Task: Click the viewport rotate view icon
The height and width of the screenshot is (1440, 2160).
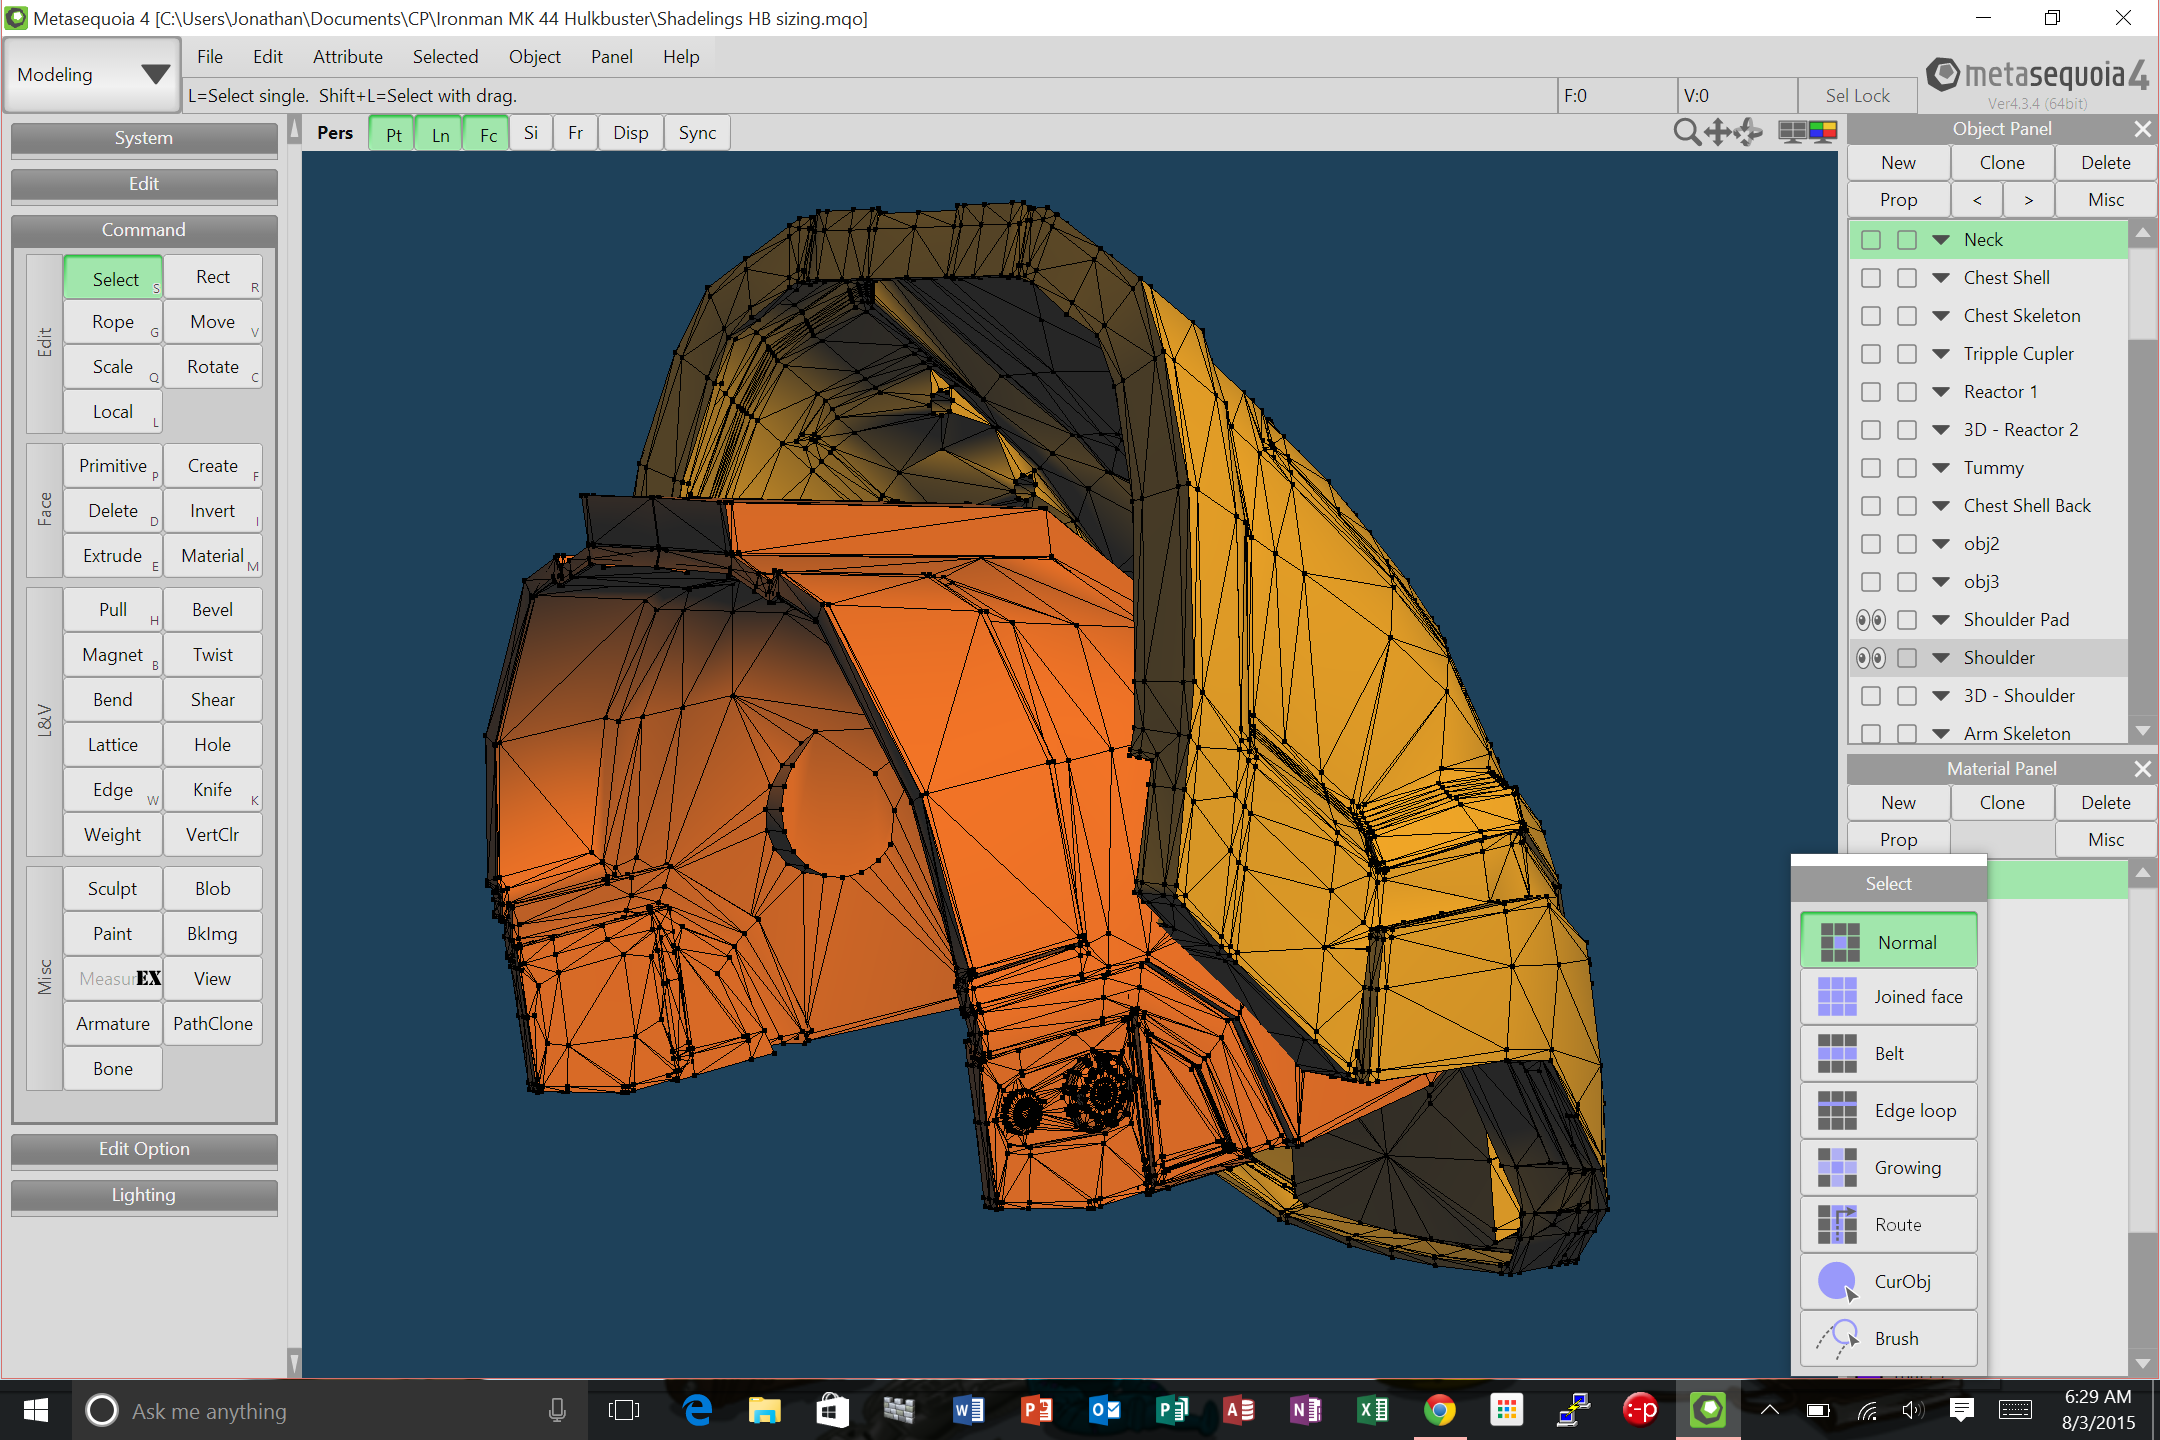Action: [1748, 132]
